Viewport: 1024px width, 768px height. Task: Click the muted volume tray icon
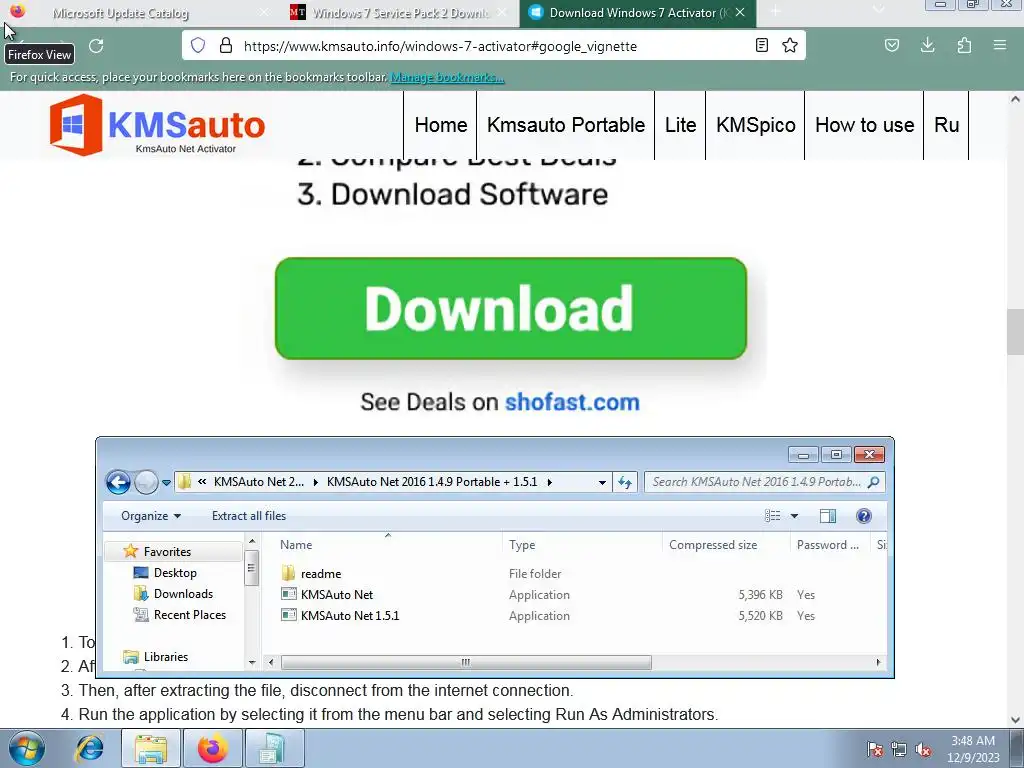923,749
